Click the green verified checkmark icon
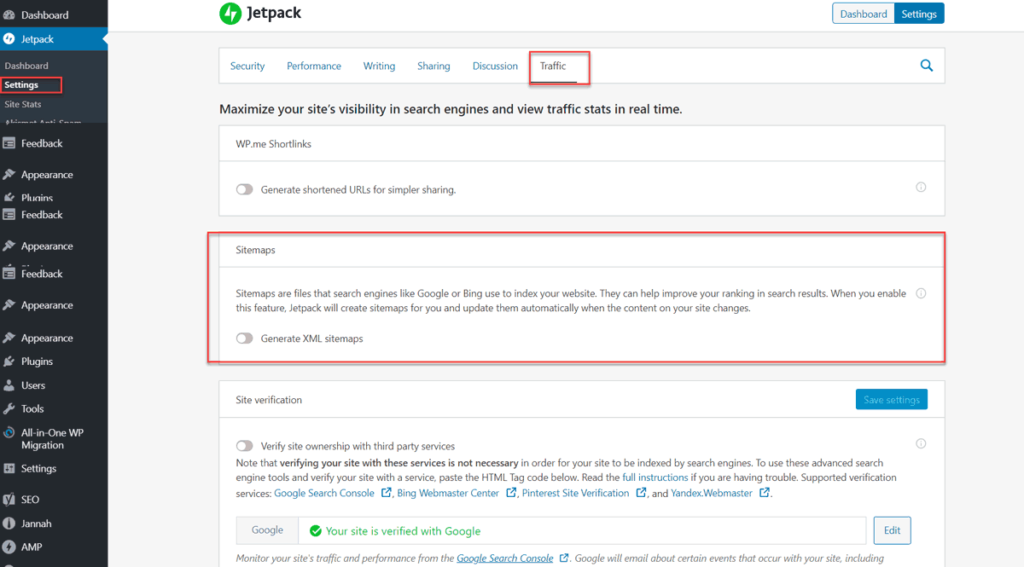Screen dimensions: 1024x567 point(315,531)
